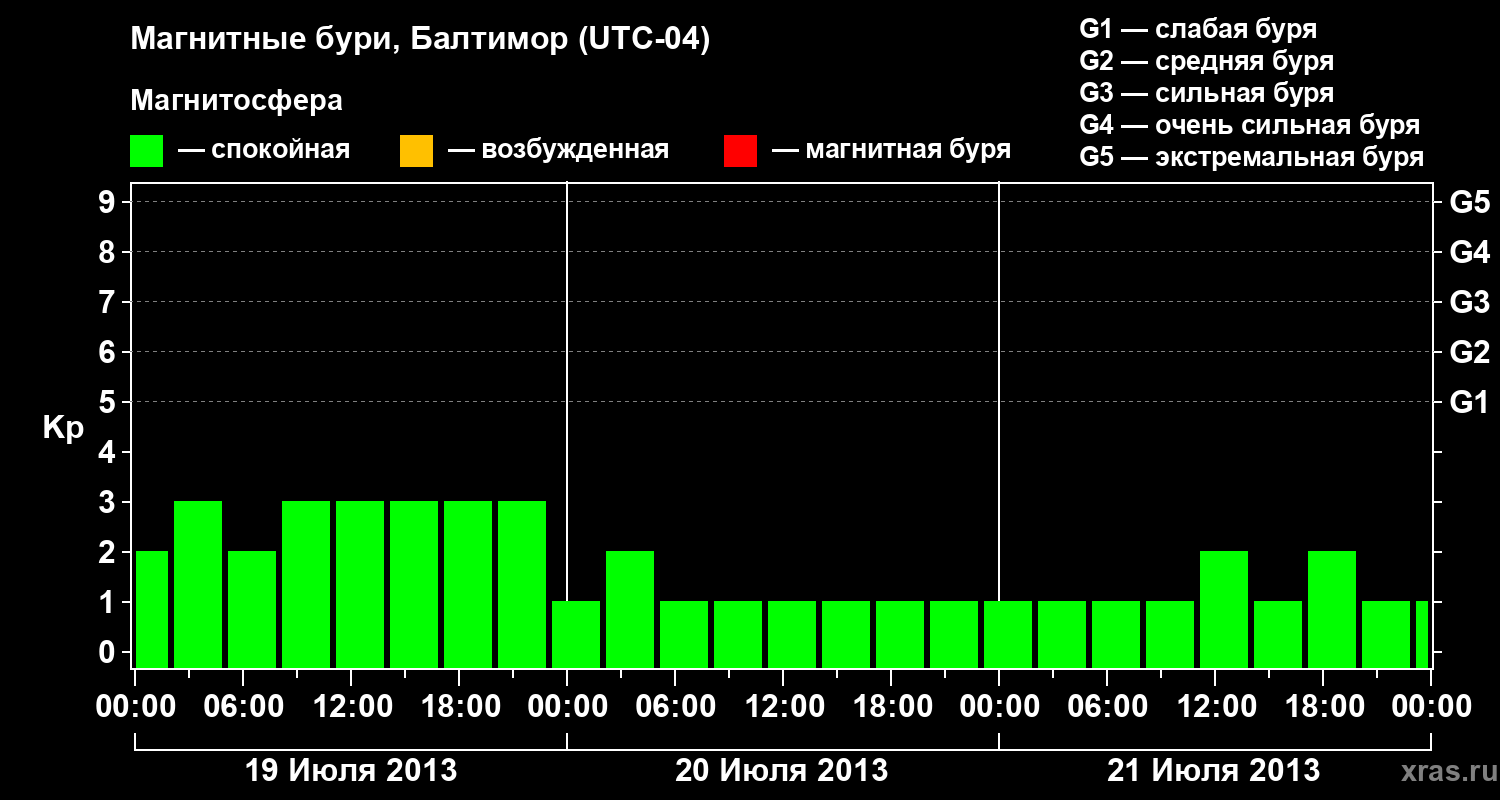
Task: Click the '18:00' time label under 21 Июля
Action: pyautogui.click(x=1323, y=707)
